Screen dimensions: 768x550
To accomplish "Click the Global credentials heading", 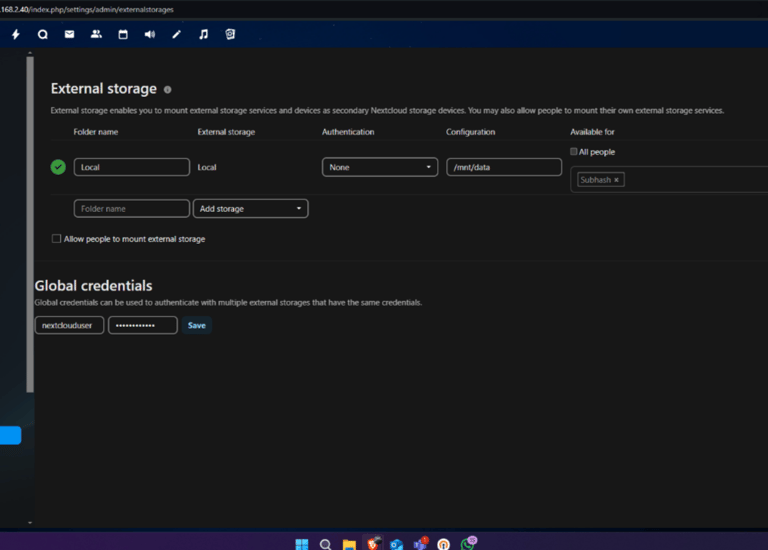I will (94, 286).
